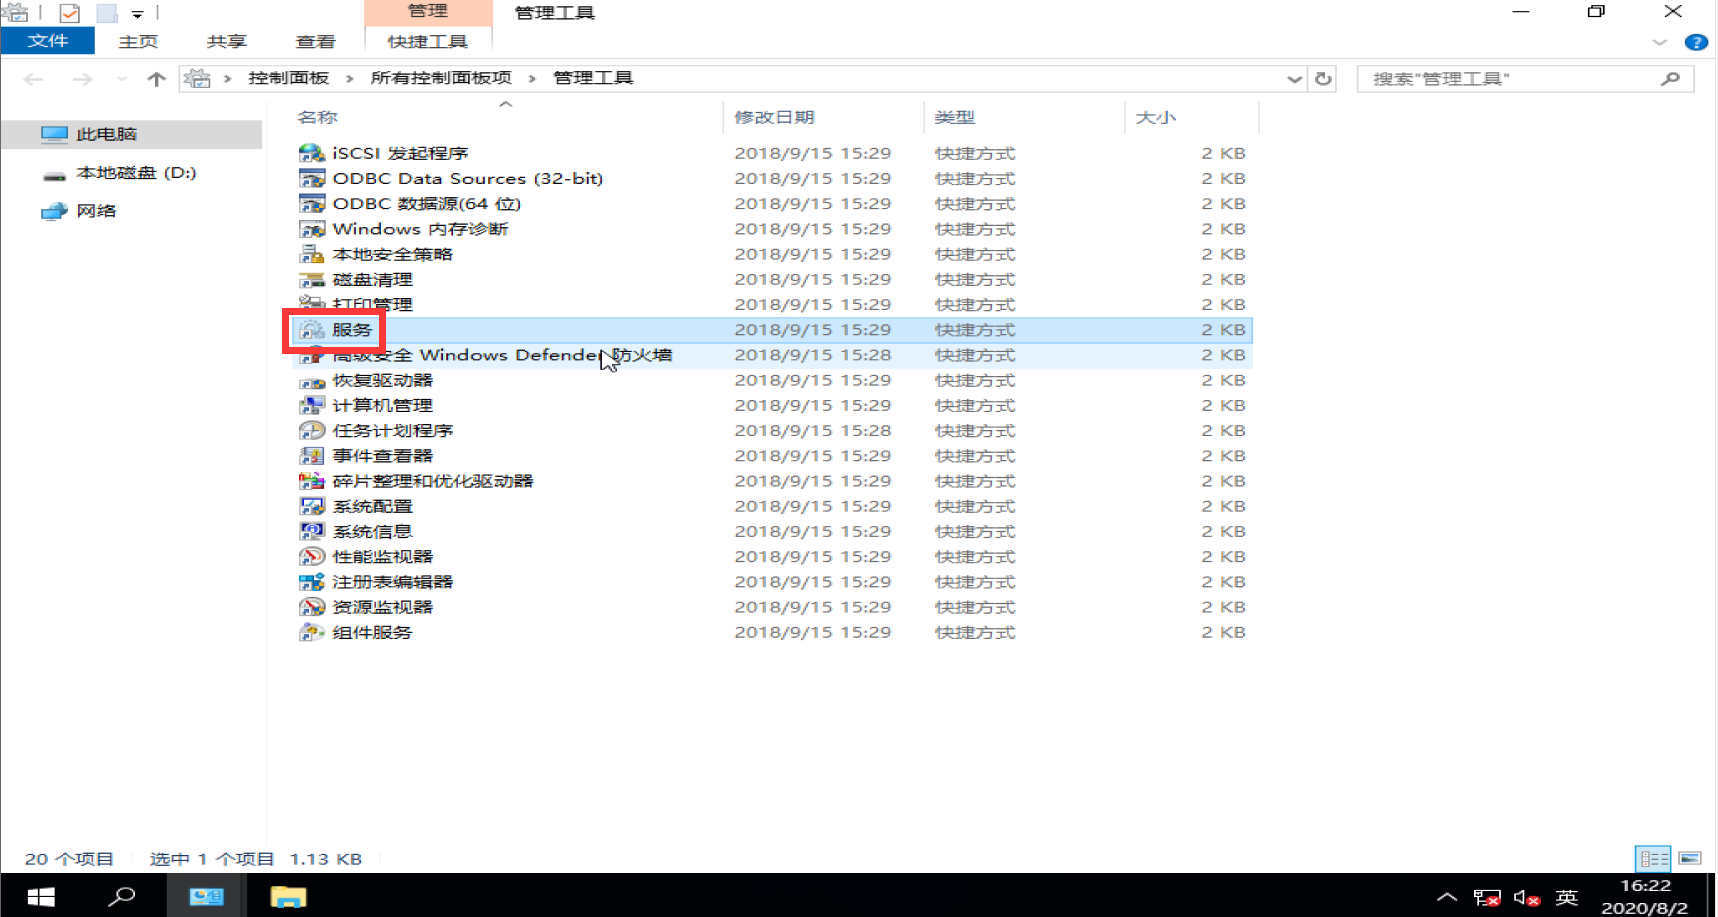The width and height of the screenshot is (1718, 917).
Task: Expand the chevron after 控制面板 in breadcrumb
Action: pos(349,78)
